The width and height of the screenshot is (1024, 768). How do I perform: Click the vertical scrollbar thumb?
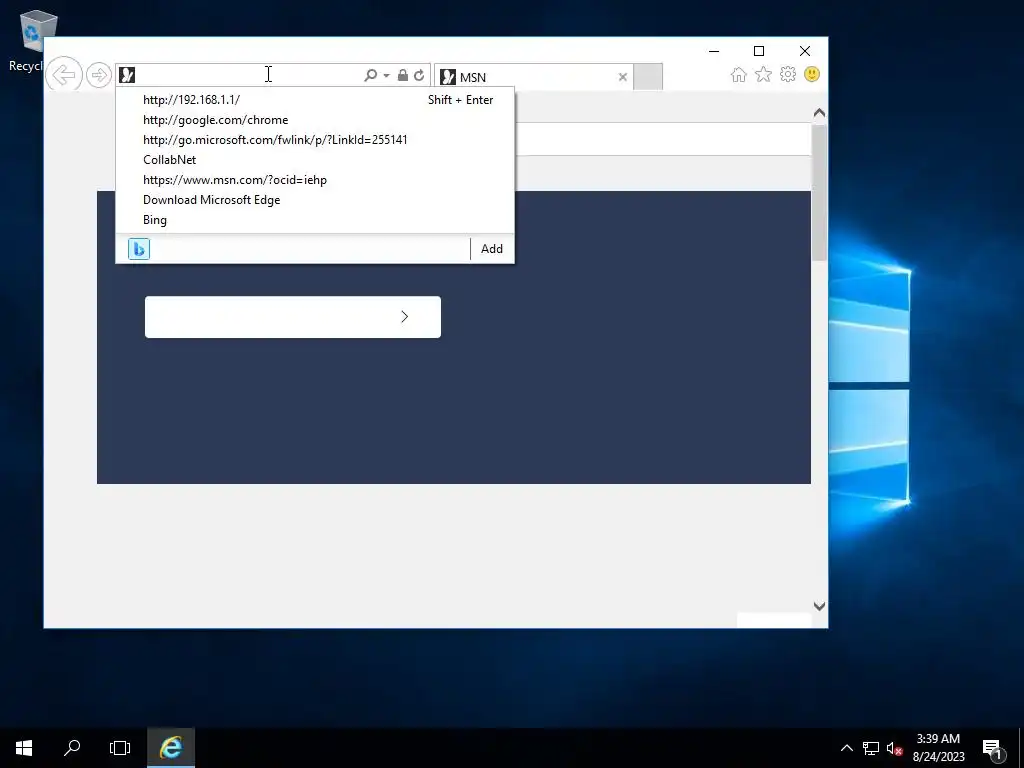[x=820, y=193]
